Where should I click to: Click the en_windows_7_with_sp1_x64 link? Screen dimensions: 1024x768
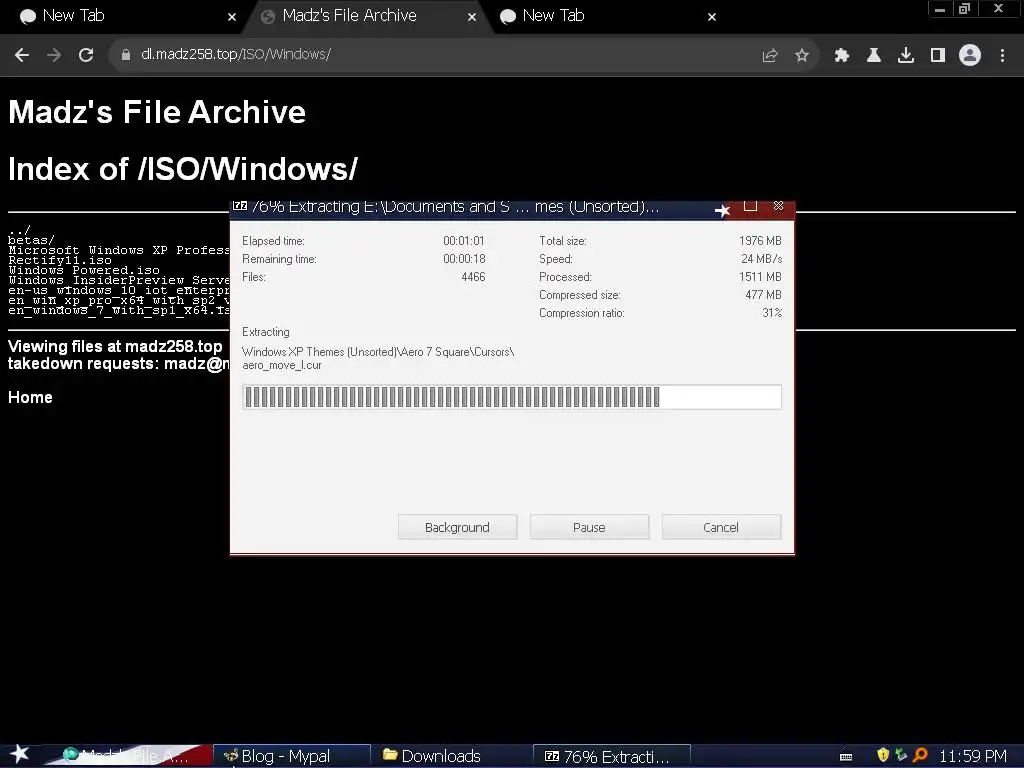pyautogui.click(x=119, y=310)
